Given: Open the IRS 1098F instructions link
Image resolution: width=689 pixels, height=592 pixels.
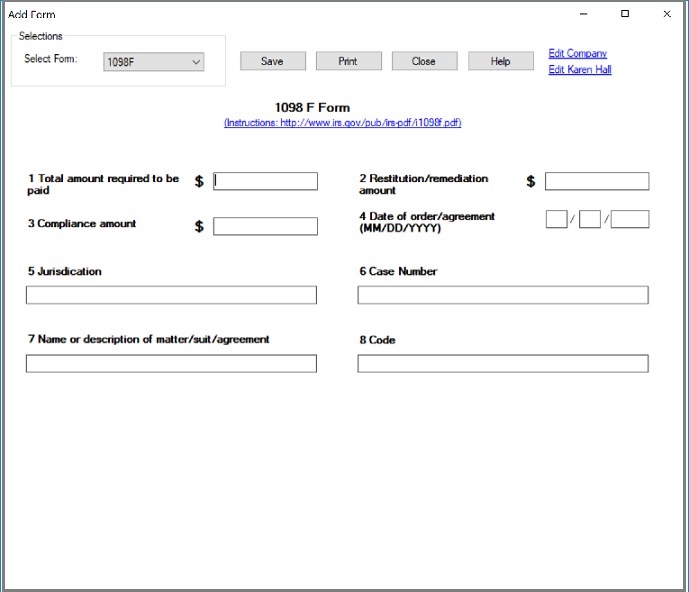Looking at the screenshot, I should click(x=343, y=123).
